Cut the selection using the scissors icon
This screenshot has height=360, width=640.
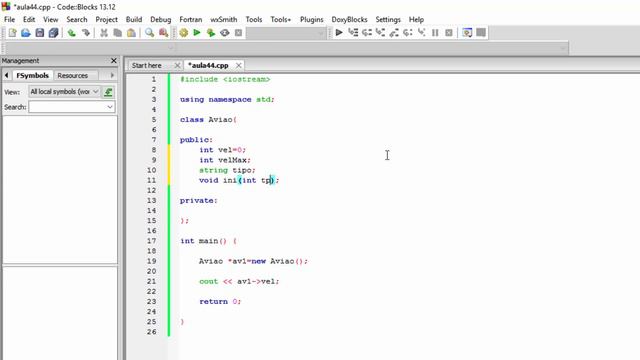coord(104,33)
